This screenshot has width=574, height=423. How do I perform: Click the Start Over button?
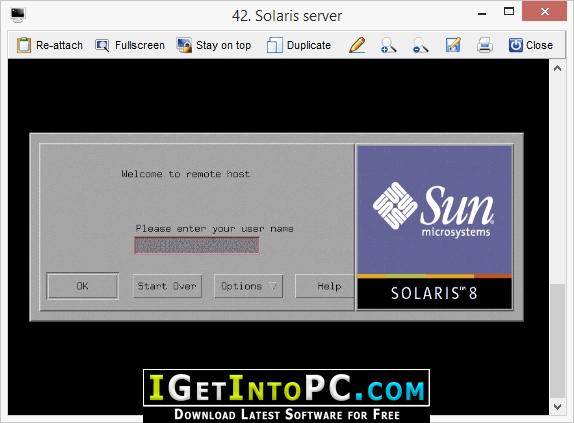click(167, 286)
